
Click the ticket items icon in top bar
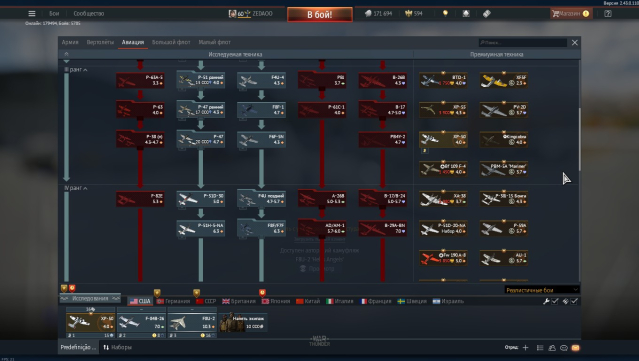487,13
